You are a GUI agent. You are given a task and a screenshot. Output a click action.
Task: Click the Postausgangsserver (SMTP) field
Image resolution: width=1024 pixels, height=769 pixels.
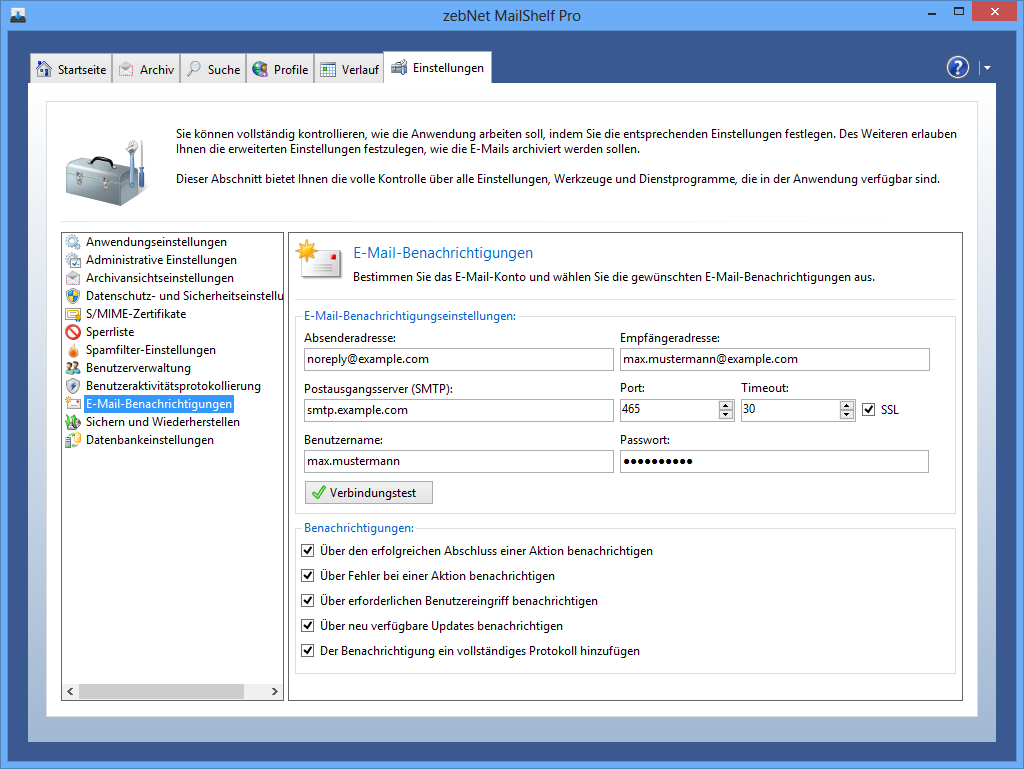[458, 410]
